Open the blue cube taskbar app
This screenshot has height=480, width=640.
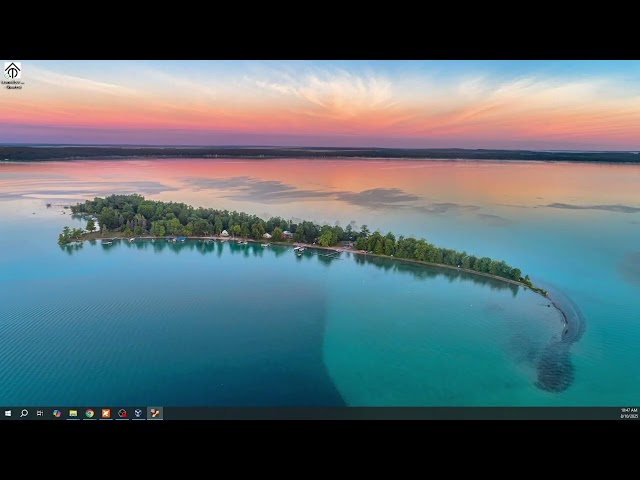pos(138,413)
